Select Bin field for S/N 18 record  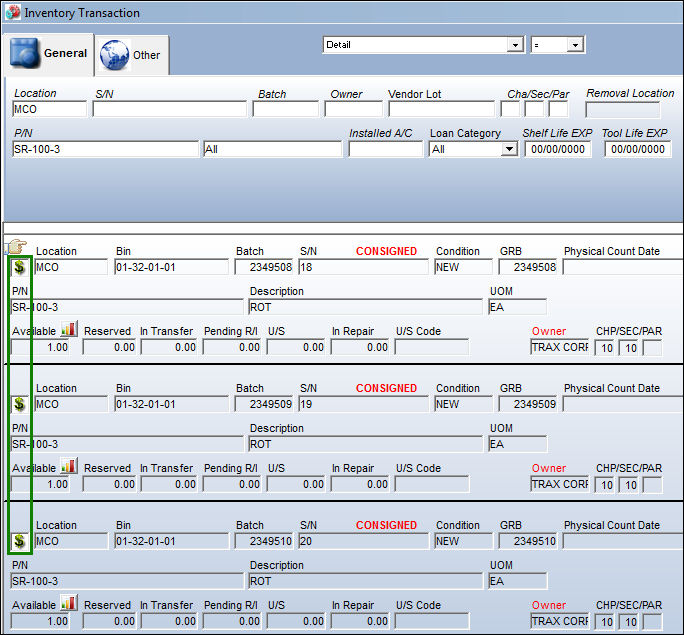click(x=171, y=267)
